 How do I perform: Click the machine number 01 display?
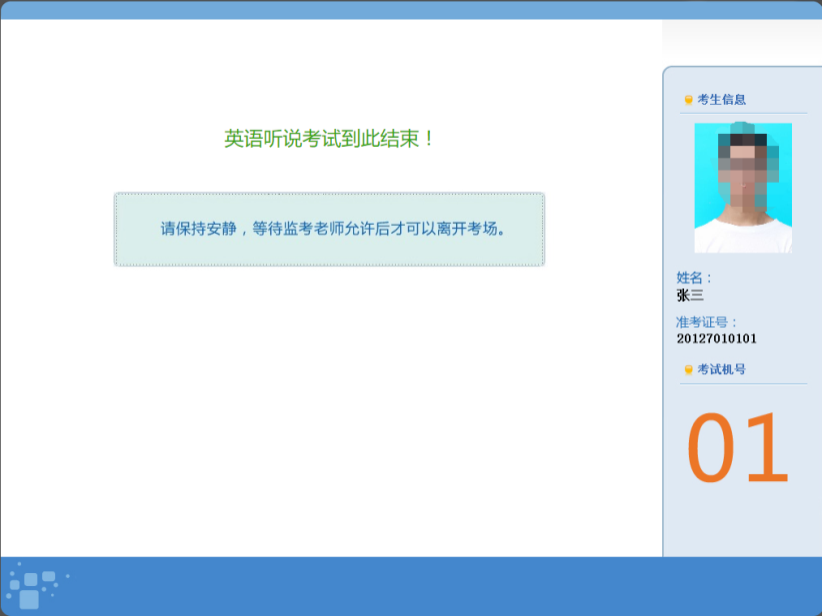(737, 449)
